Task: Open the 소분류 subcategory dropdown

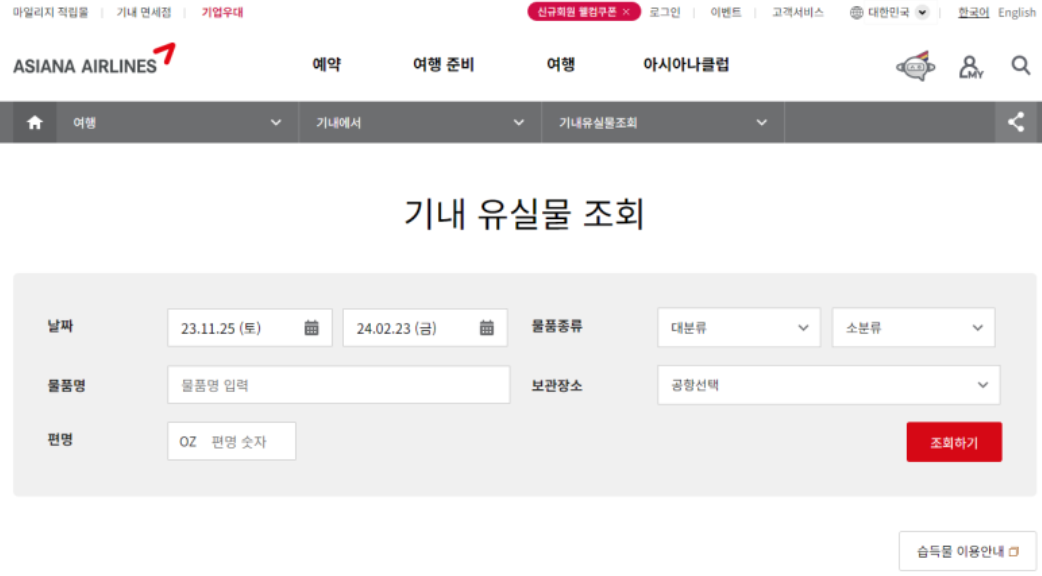Action: [914, 327]
